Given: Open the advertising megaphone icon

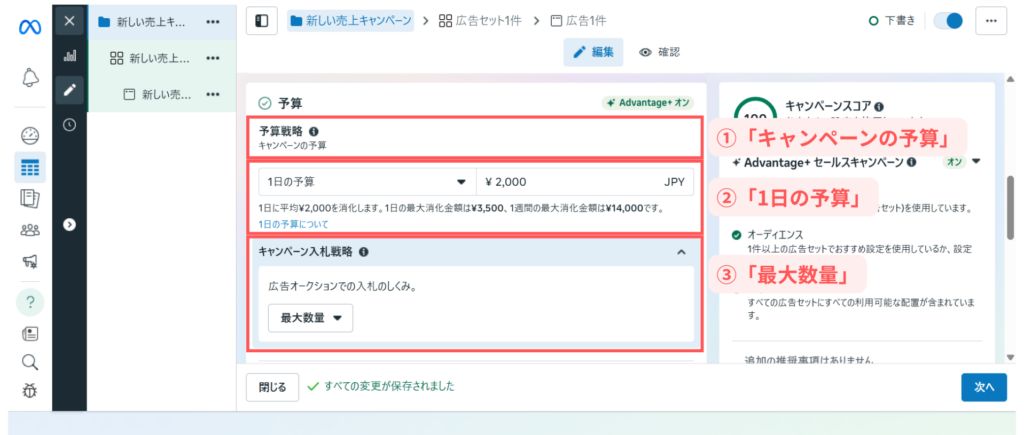Looking at the screenshot, I should 31,262.
